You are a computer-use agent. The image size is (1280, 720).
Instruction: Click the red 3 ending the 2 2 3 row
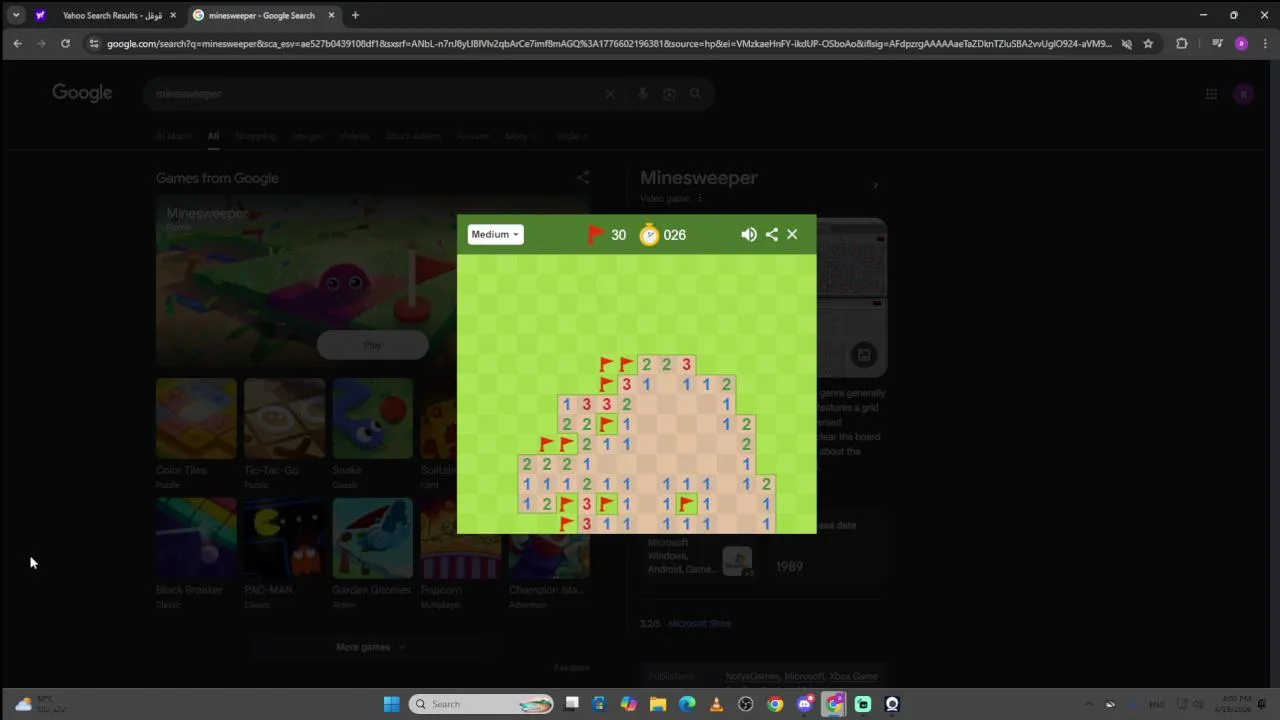[x=686, y=365]
